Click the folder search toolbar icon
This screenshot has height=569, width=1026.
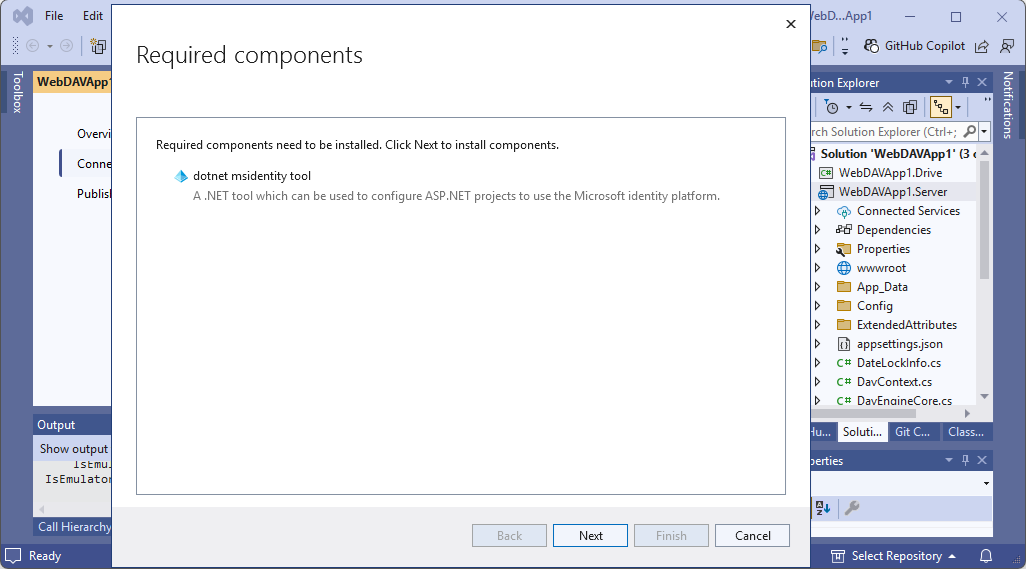819,46
